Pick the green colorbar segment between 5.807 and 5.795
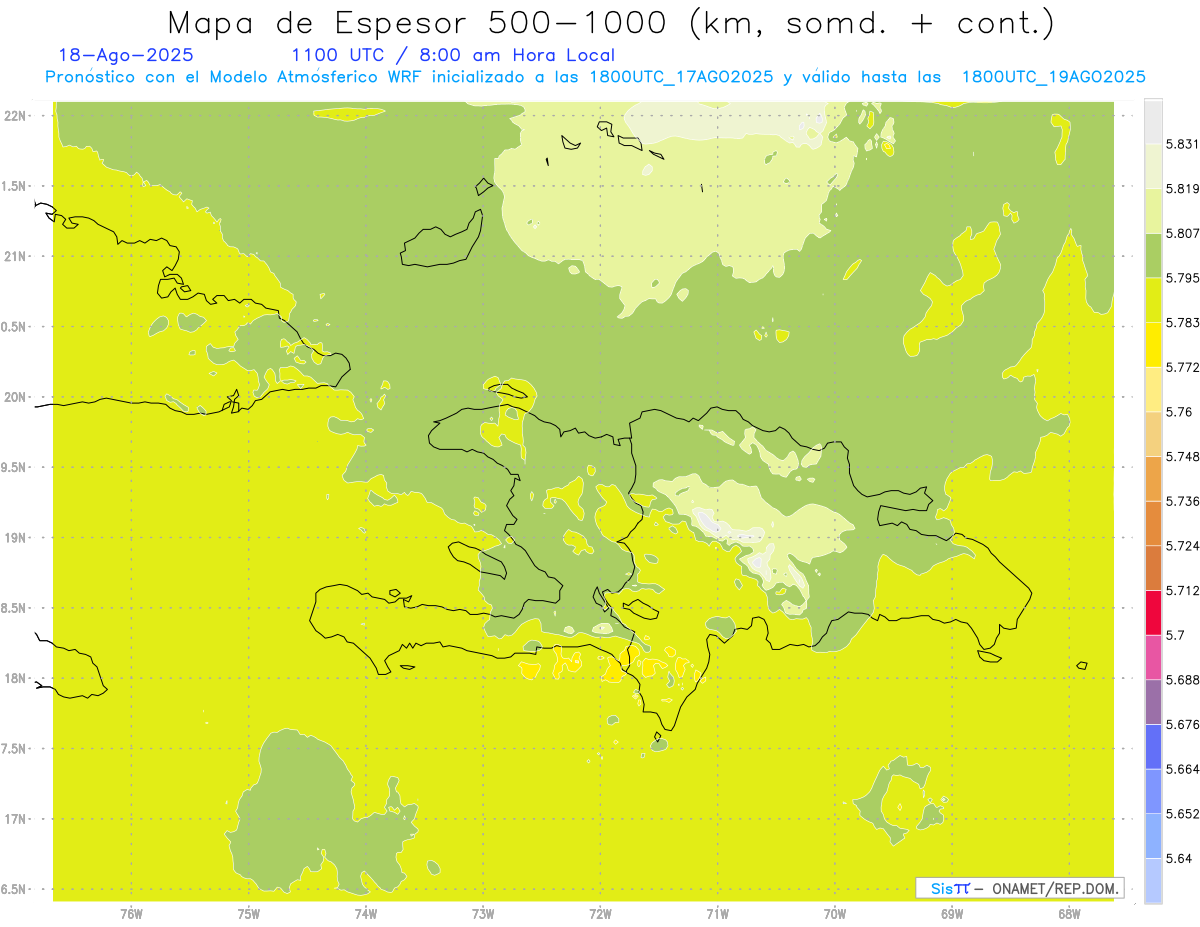Screen dimensions: 1200x927 1153,255
